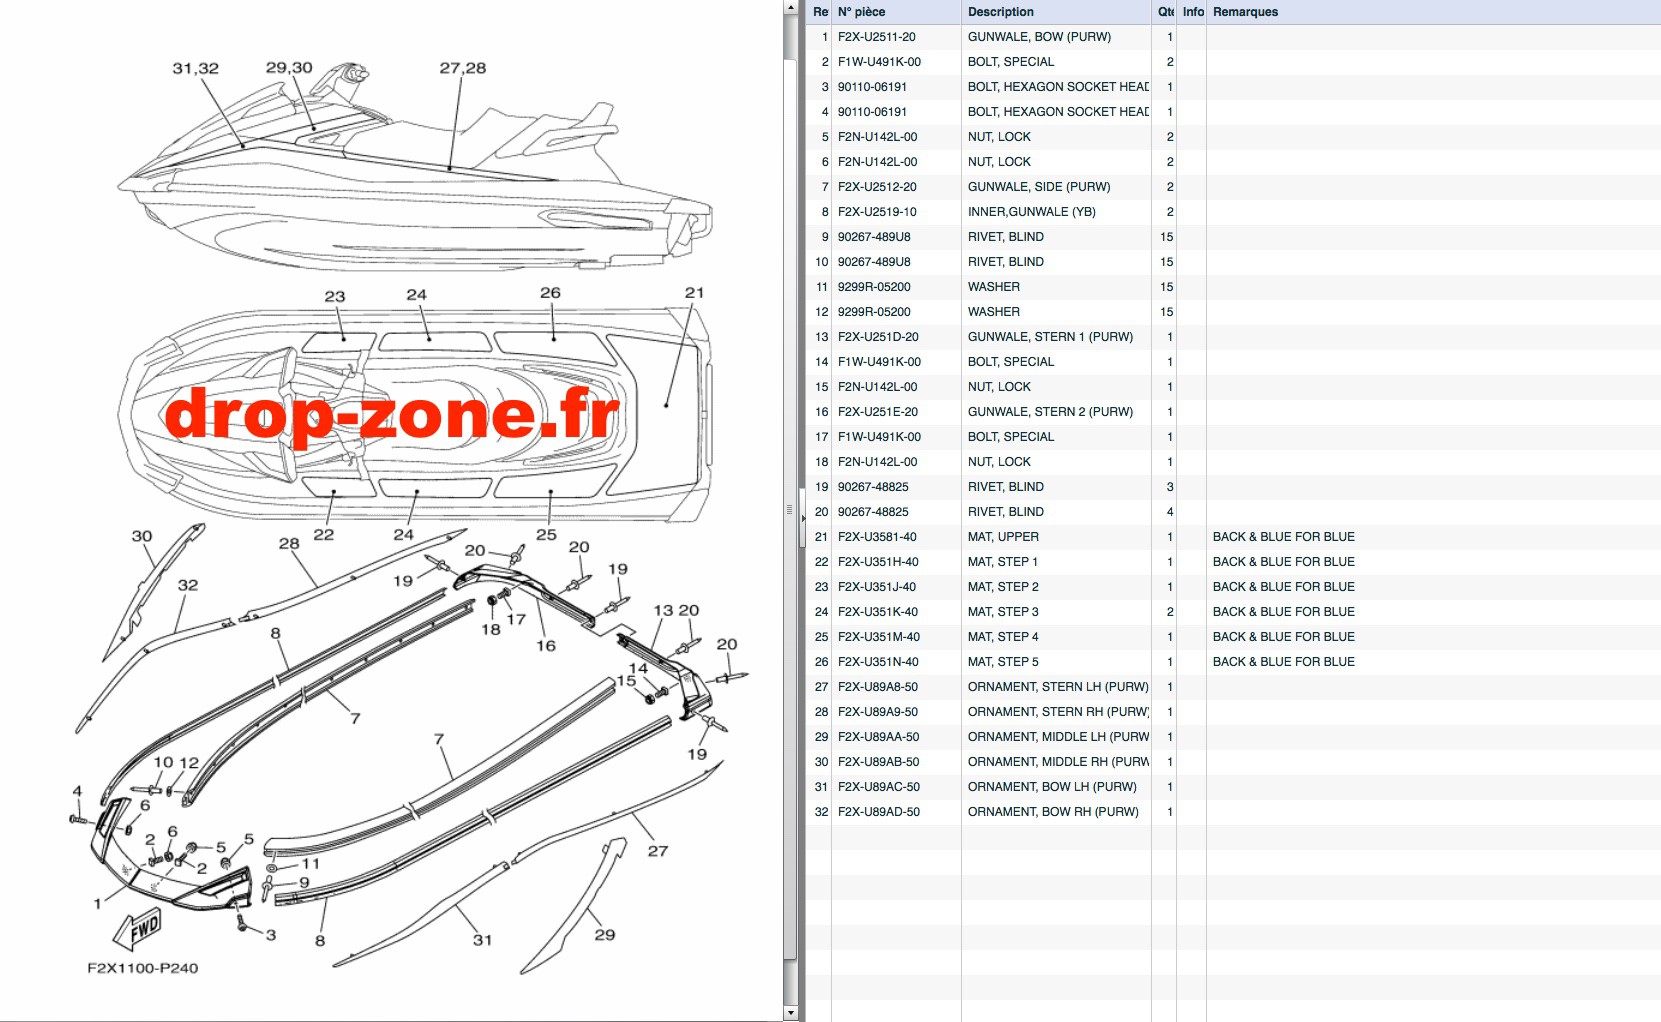Click the MAT, STEP 3 row

pyautogui.click(x=1233, y=612)
